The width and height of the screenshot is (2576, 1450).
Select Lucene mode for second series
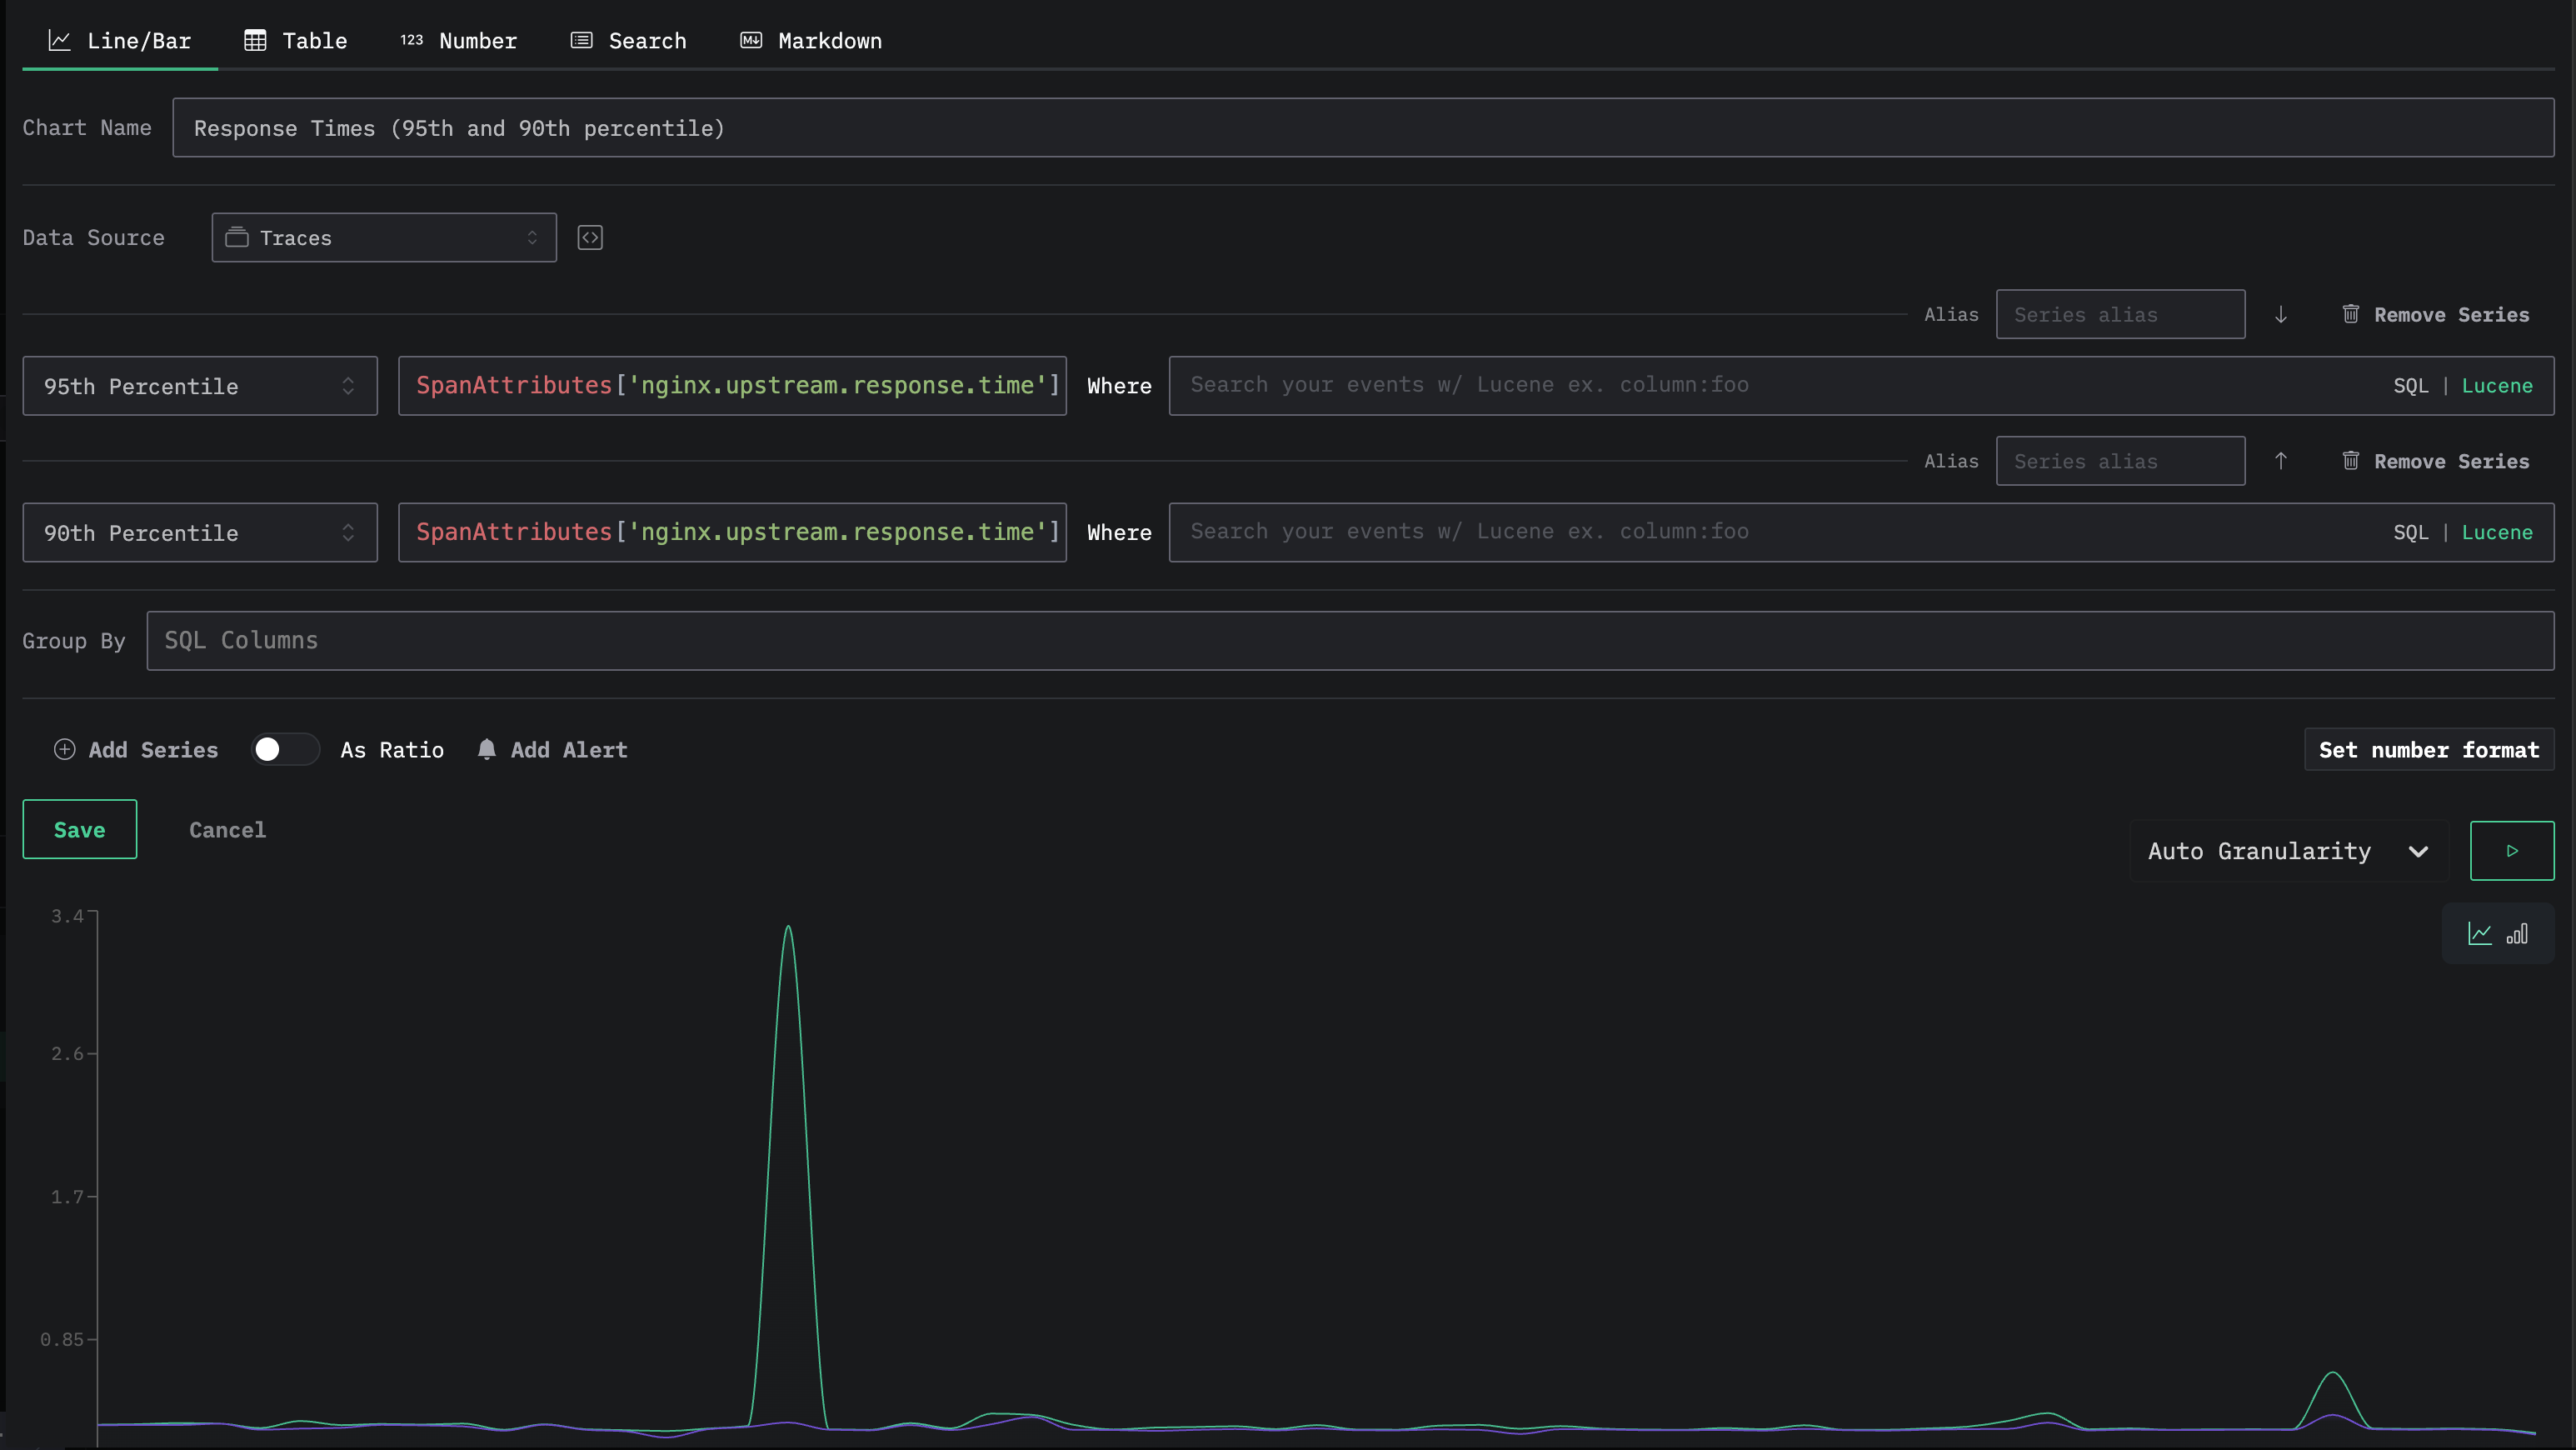[2497, 533]
